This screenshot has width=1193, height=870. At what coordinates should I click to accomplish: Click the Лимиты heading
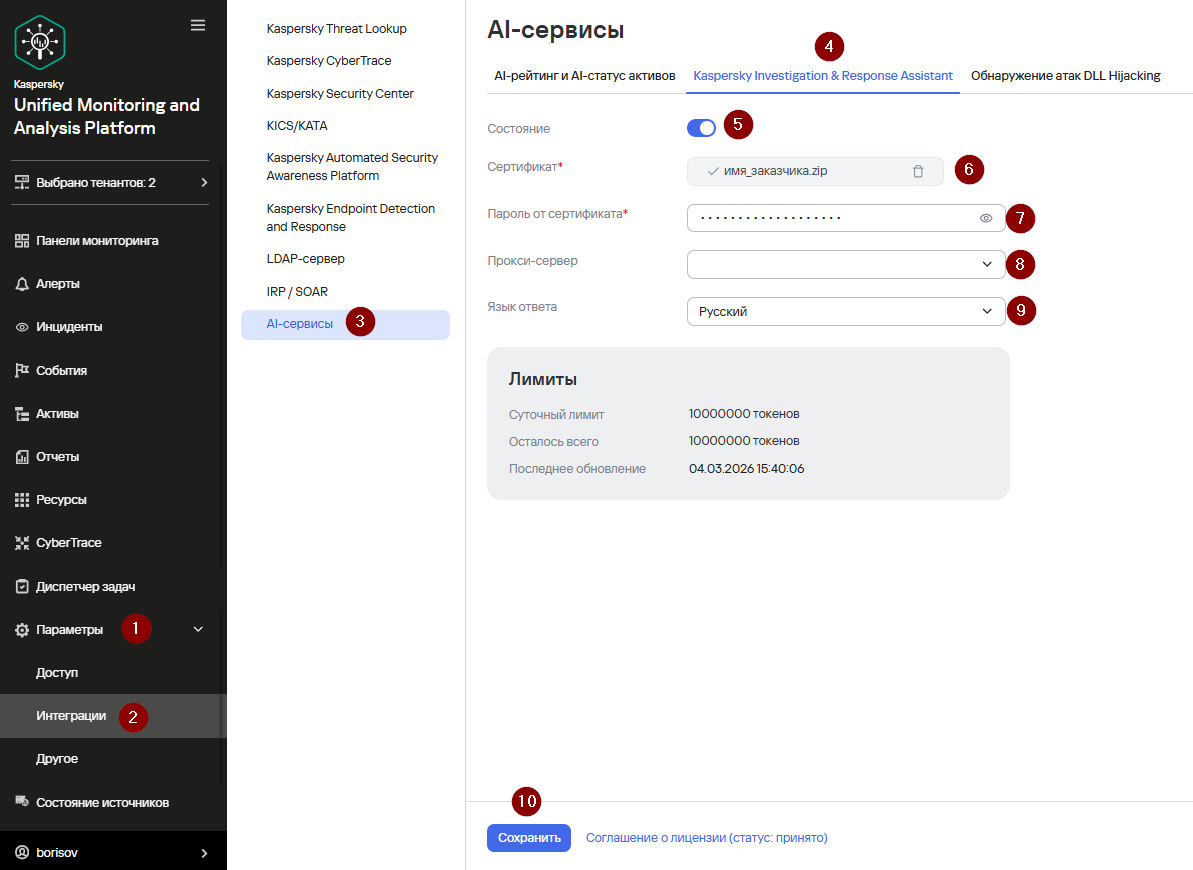(542, 379)
